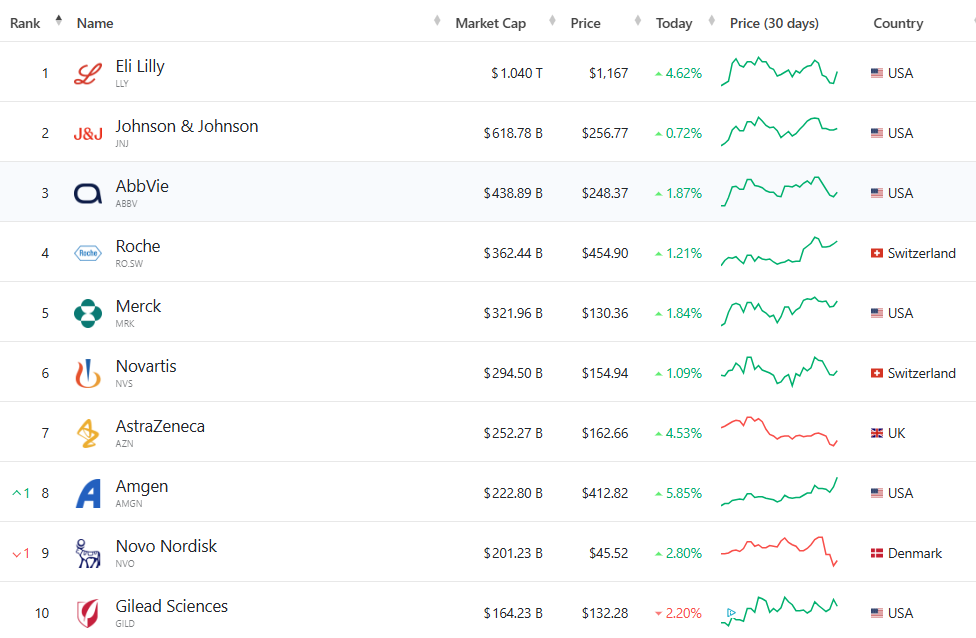This screenshot has height=638, width=976.
Task: Click the Novartis company name
Action: coord(146,366)
